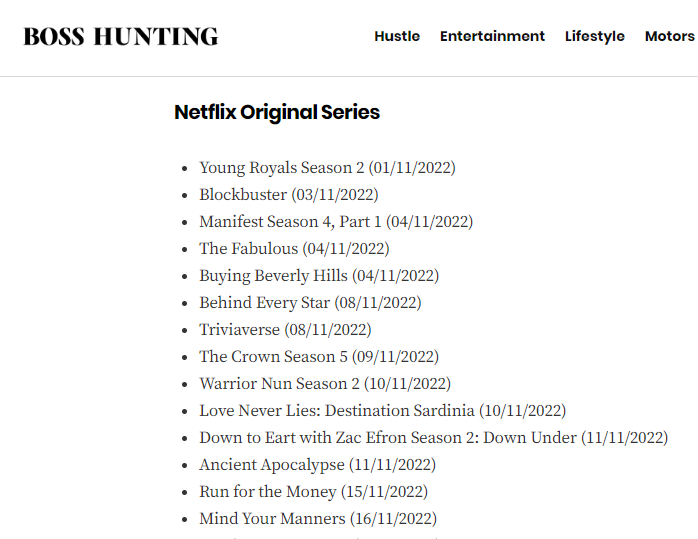The height and width of the screenshot is (539, 698).
Task: Click Manifest Season 4, Part 1
Action: pyautogui.click(x=335, y=222)
